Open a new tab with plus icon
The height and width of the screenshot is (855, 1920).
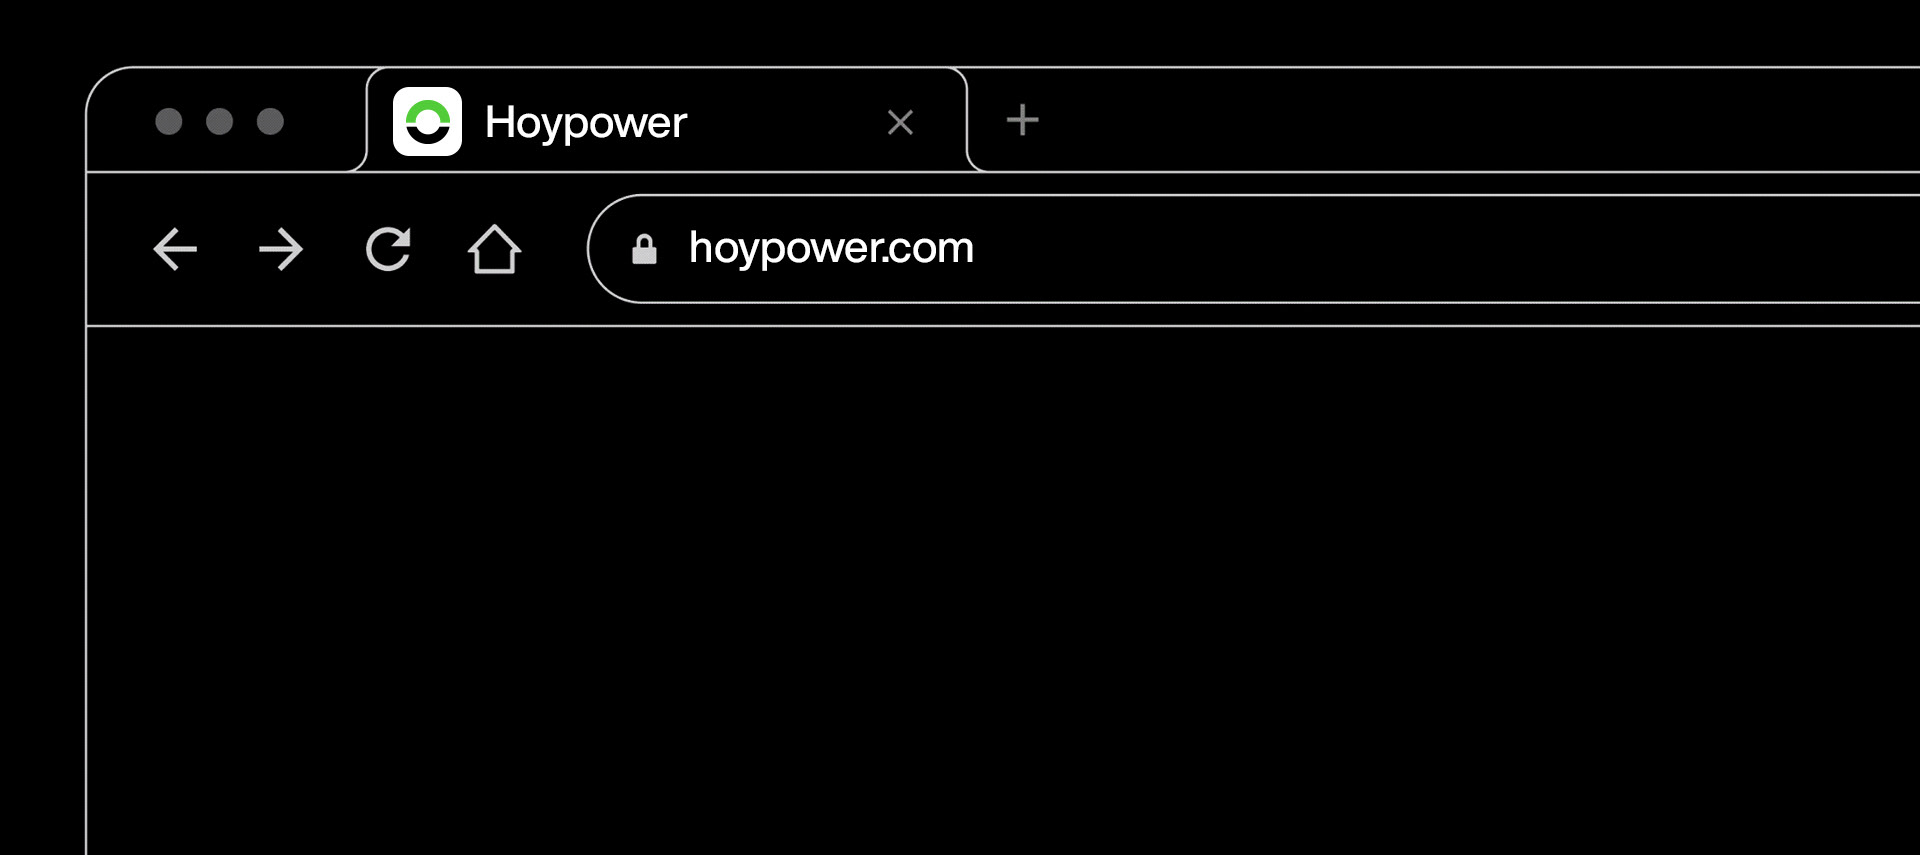pos(1022,120)
